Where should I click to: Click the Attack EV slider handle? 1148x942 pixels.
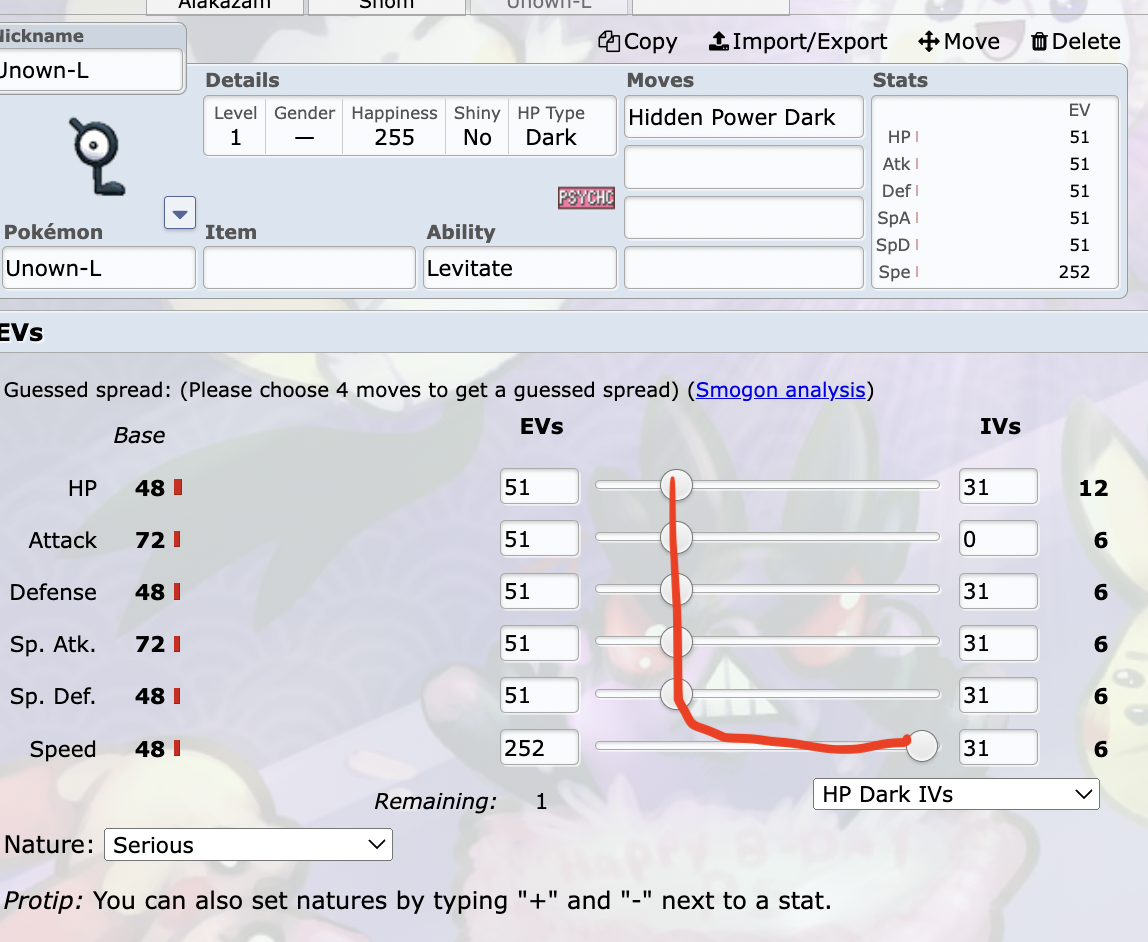(x=676, y=537)
